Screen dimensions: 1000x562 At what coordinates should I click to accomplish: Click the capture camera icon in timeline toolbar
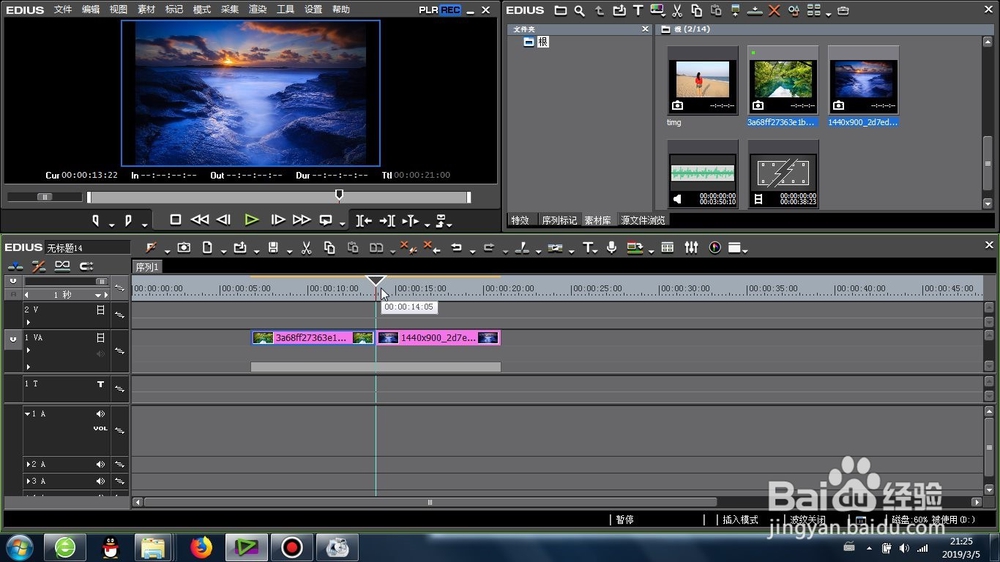(x=184, y=248)
